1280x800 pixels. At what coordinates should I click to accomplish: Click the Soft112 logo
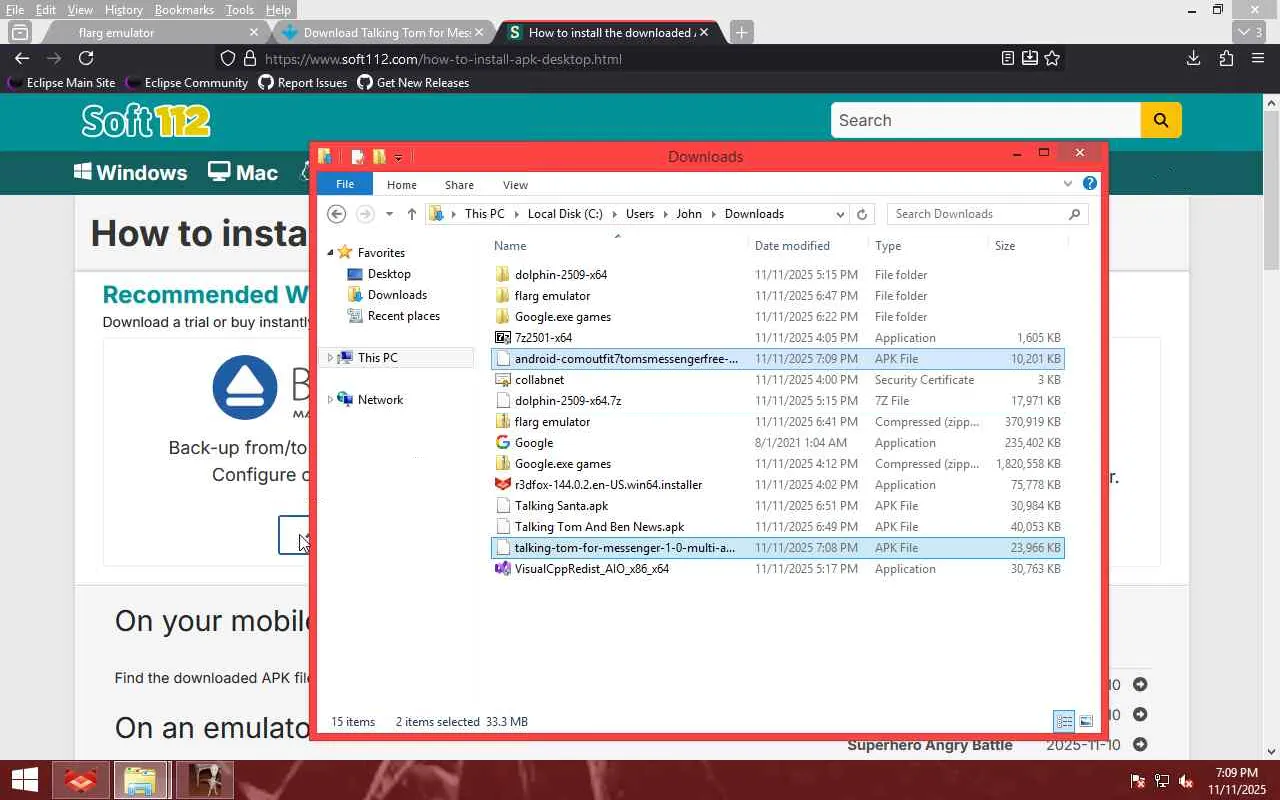click(146, 121)
